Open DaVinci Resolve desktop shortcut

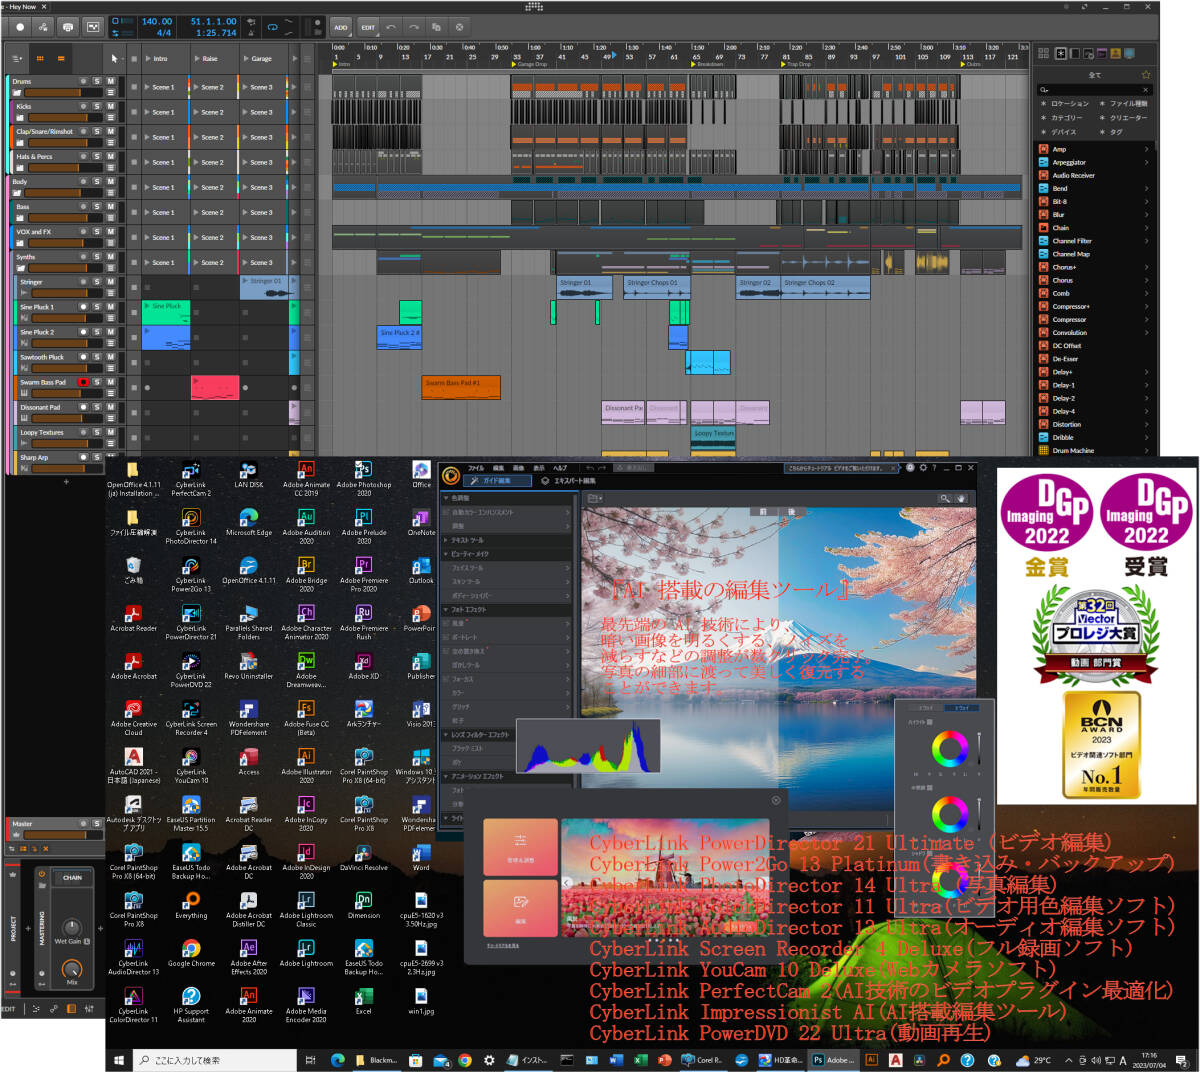(364, 858)
